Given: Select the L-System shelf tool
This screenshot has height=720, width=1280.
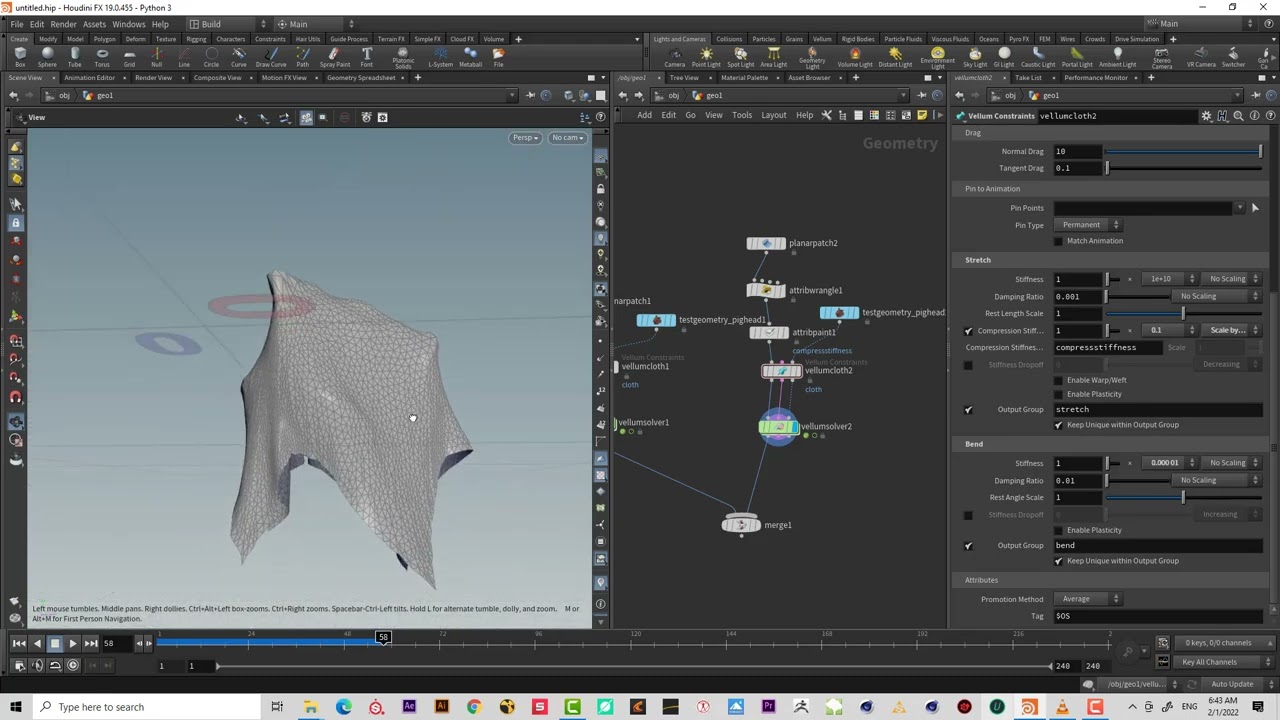Looking at the screenshot, I should (440, 57).
